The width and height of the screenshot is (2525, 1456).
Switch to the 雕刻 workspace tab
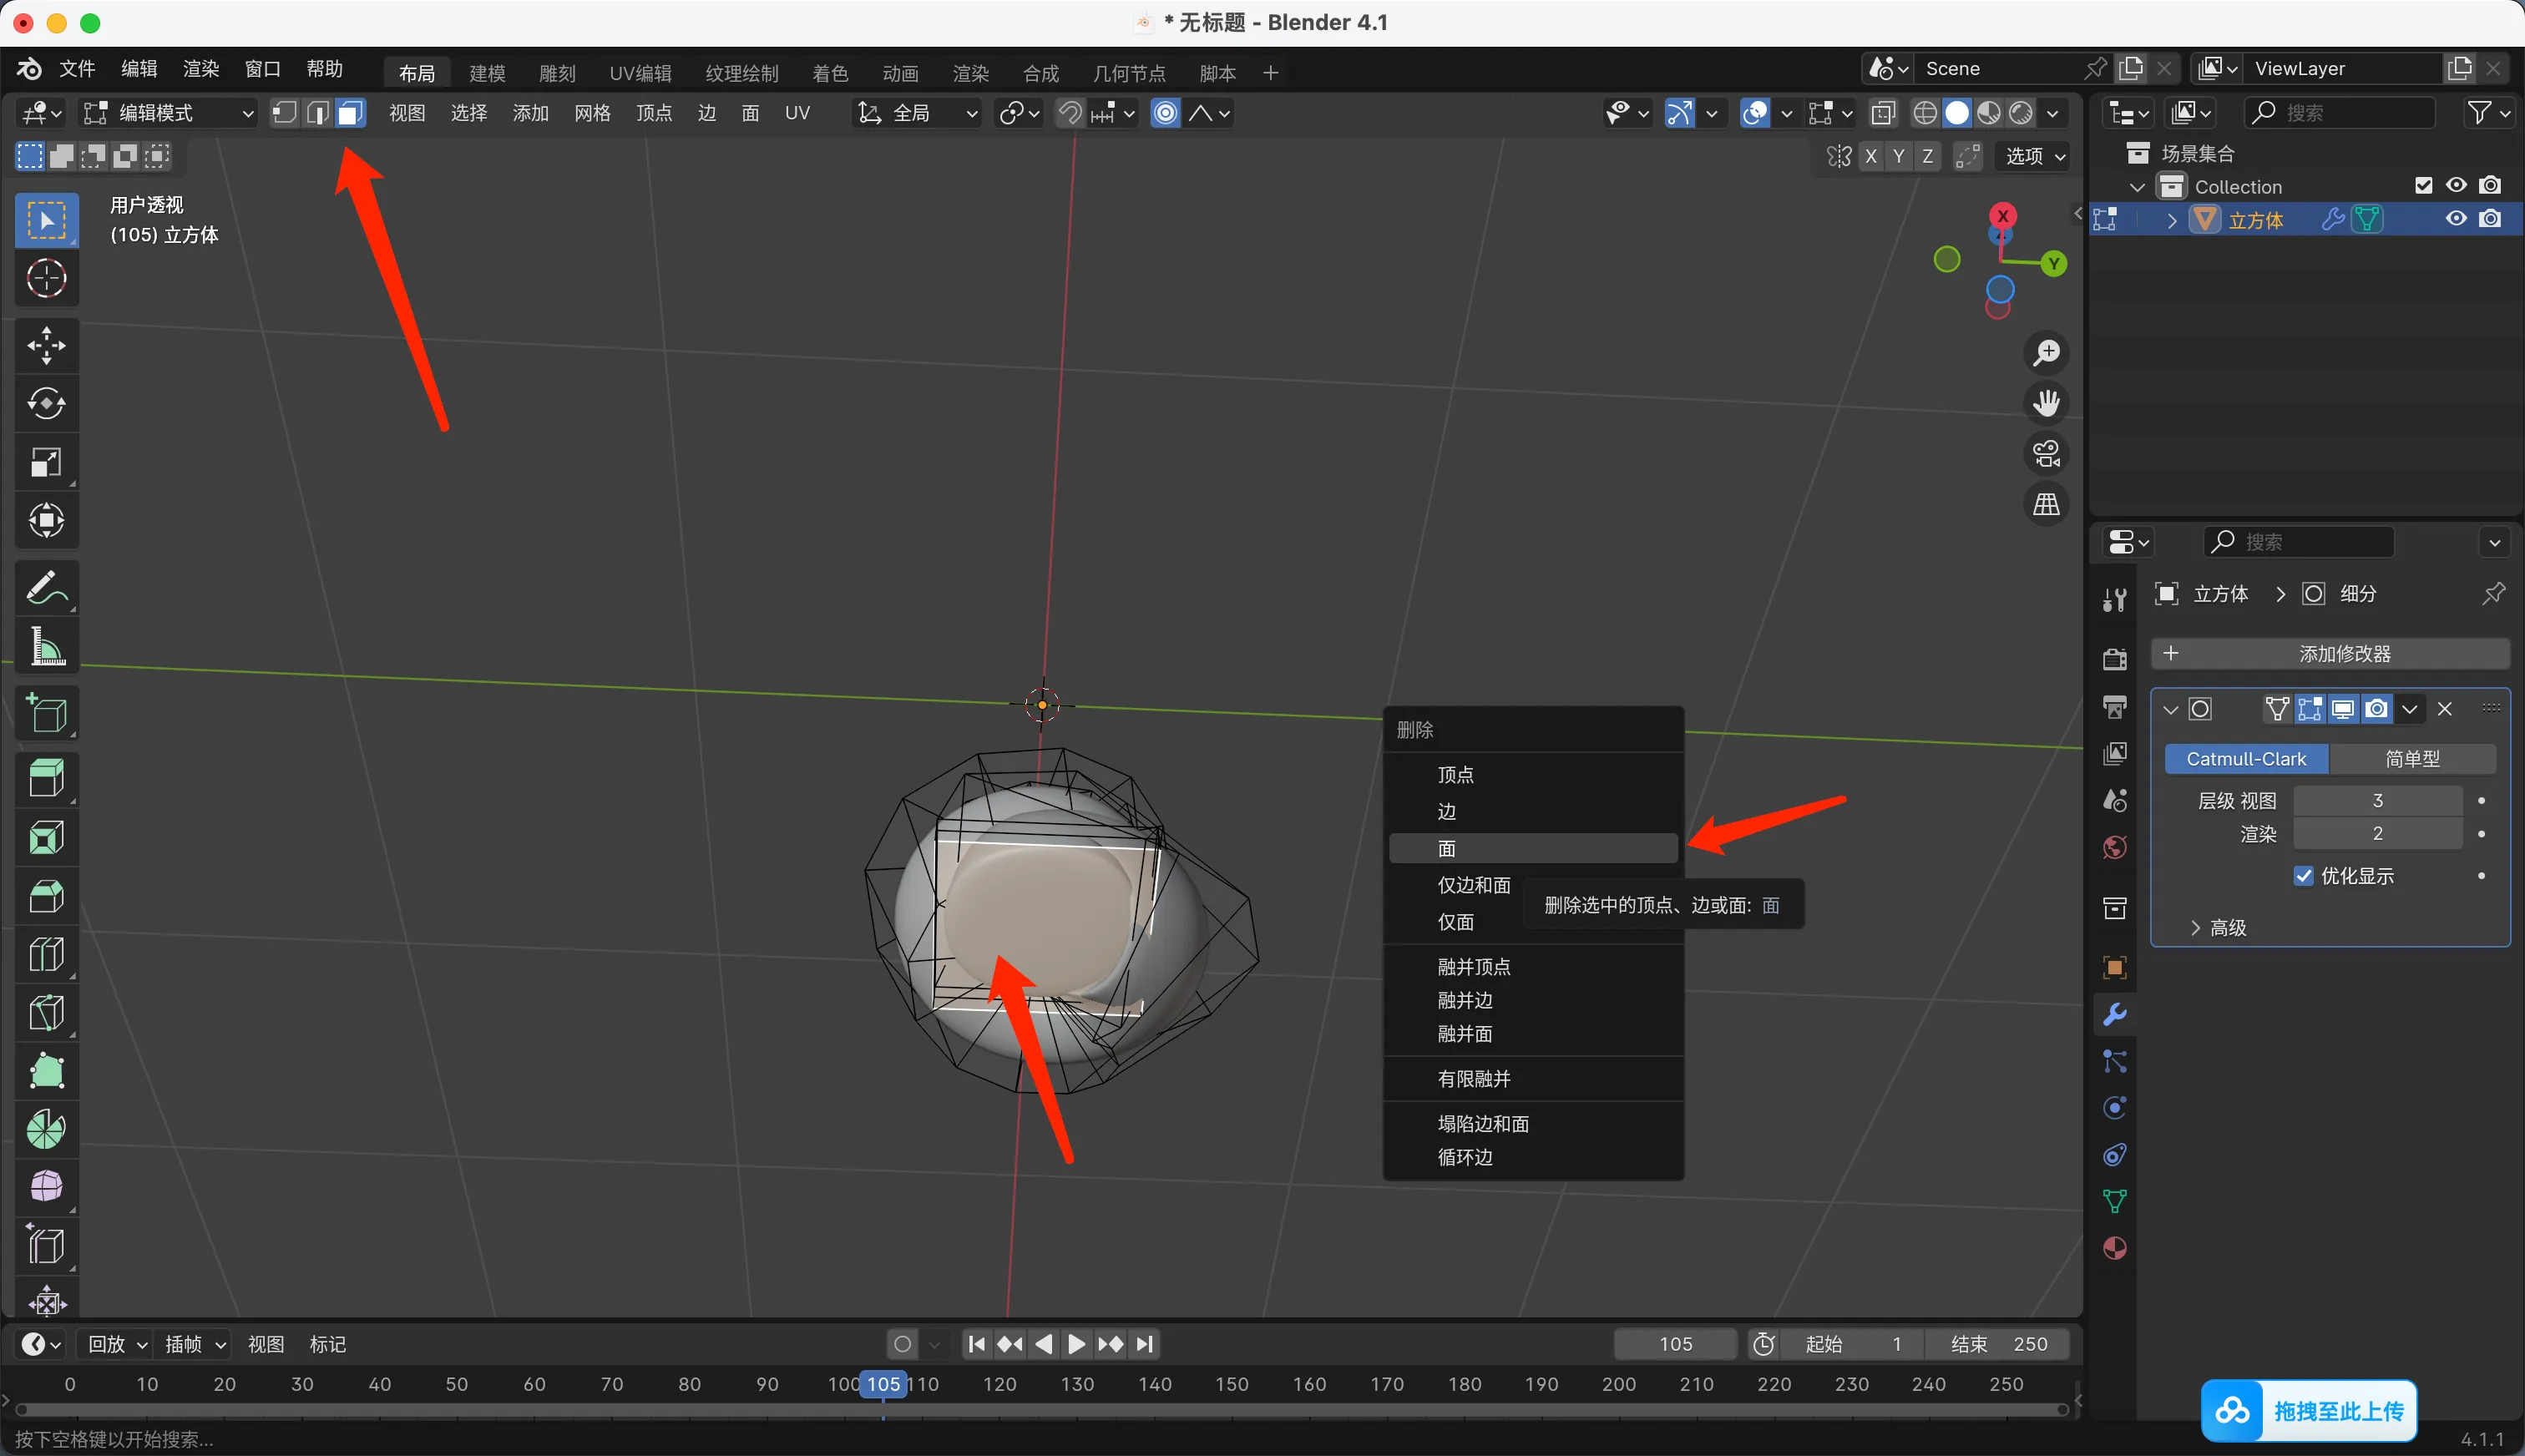click(556, 73)
